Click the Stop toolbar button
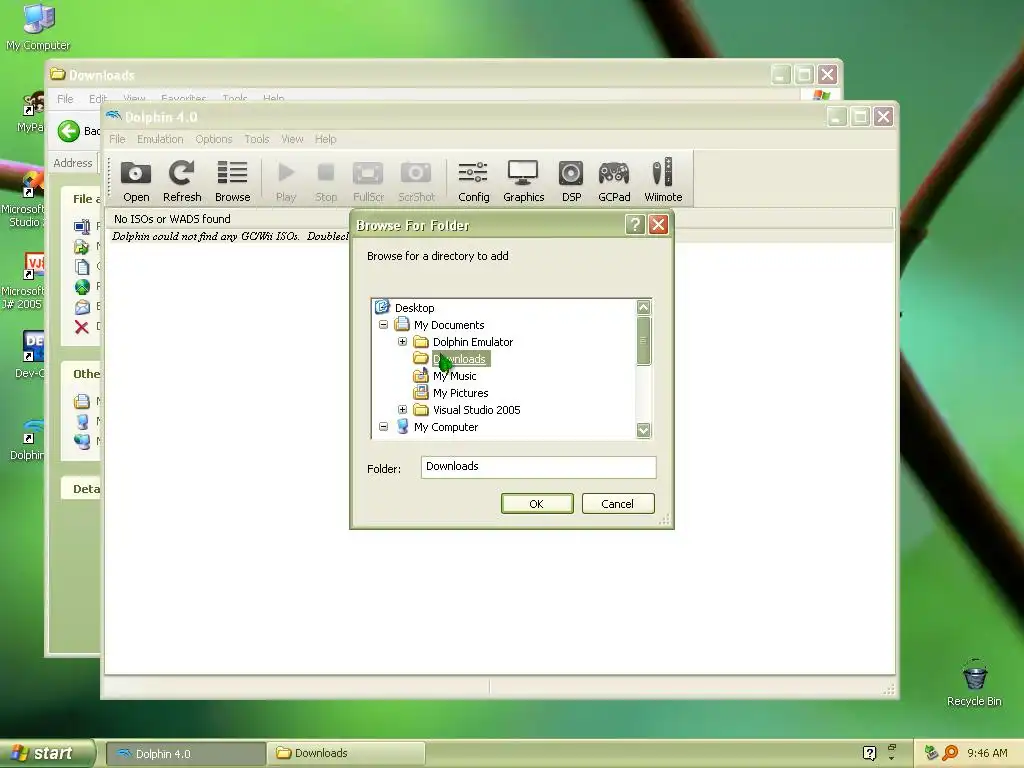The height and width of the screenshot is (768, 1024). (x=326, y=181)
